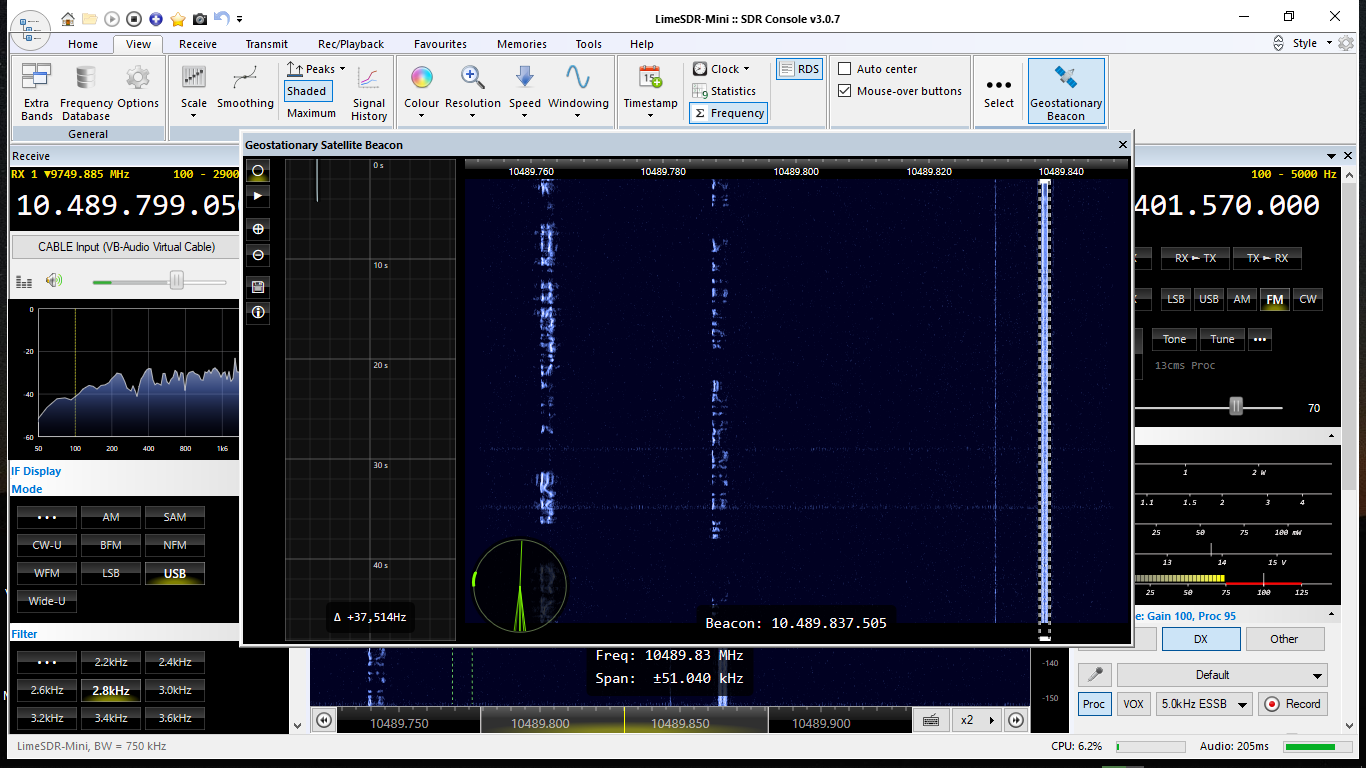Click the Stop icon in quick access toolbar

click(x=134, y=19)
